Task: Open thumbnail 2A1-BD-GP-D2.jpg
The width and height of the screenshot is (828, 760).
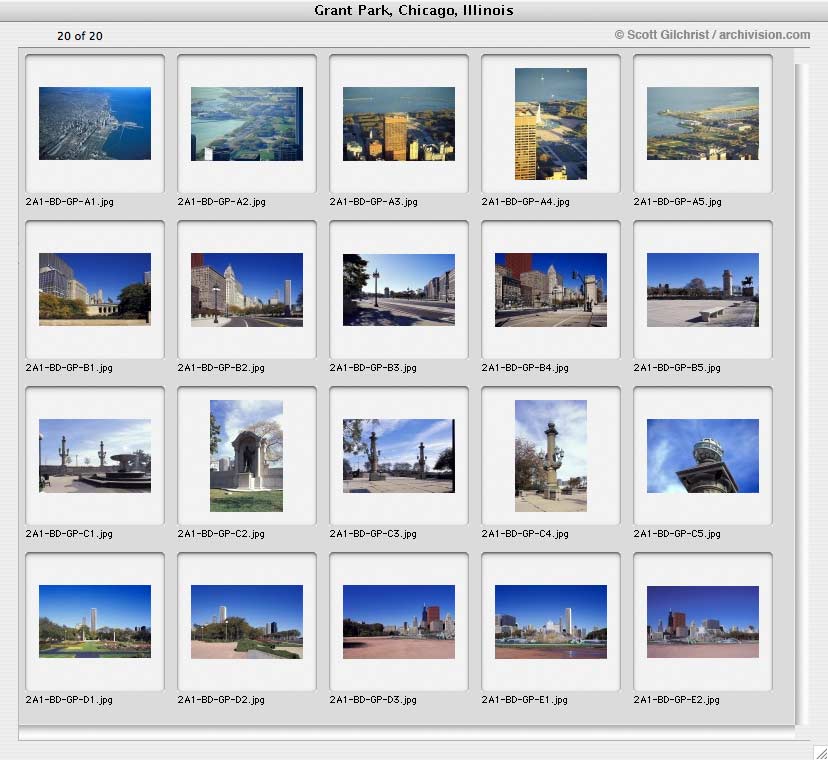Action: (247, 622)
